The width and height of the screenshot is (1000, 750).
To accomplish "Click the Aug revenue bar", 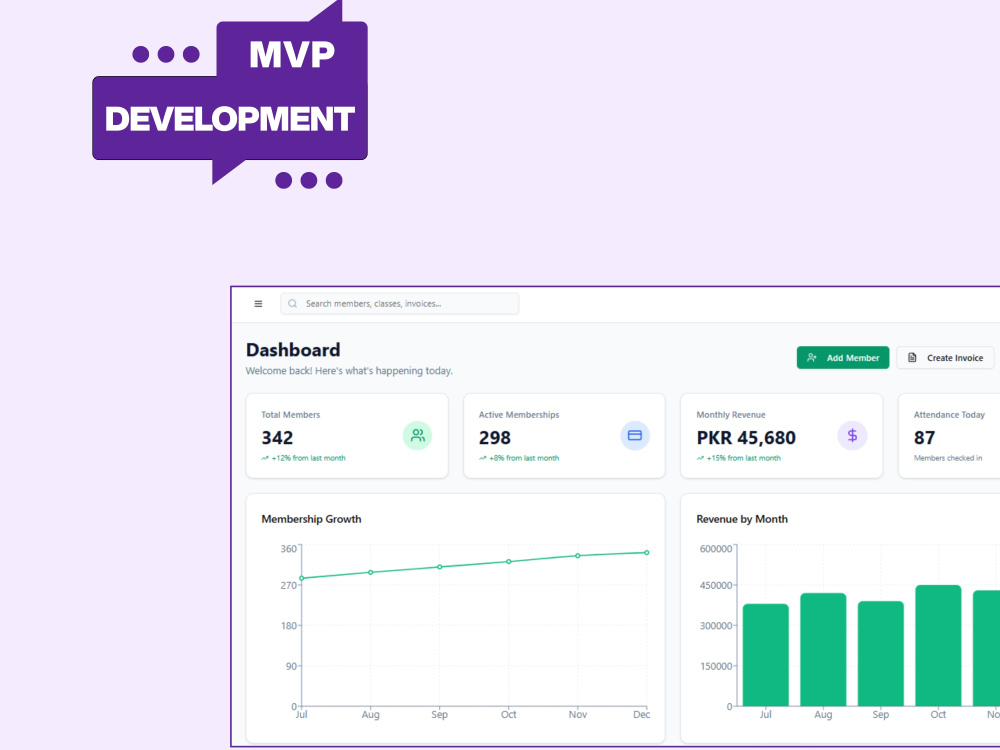I will pos(823,649).
